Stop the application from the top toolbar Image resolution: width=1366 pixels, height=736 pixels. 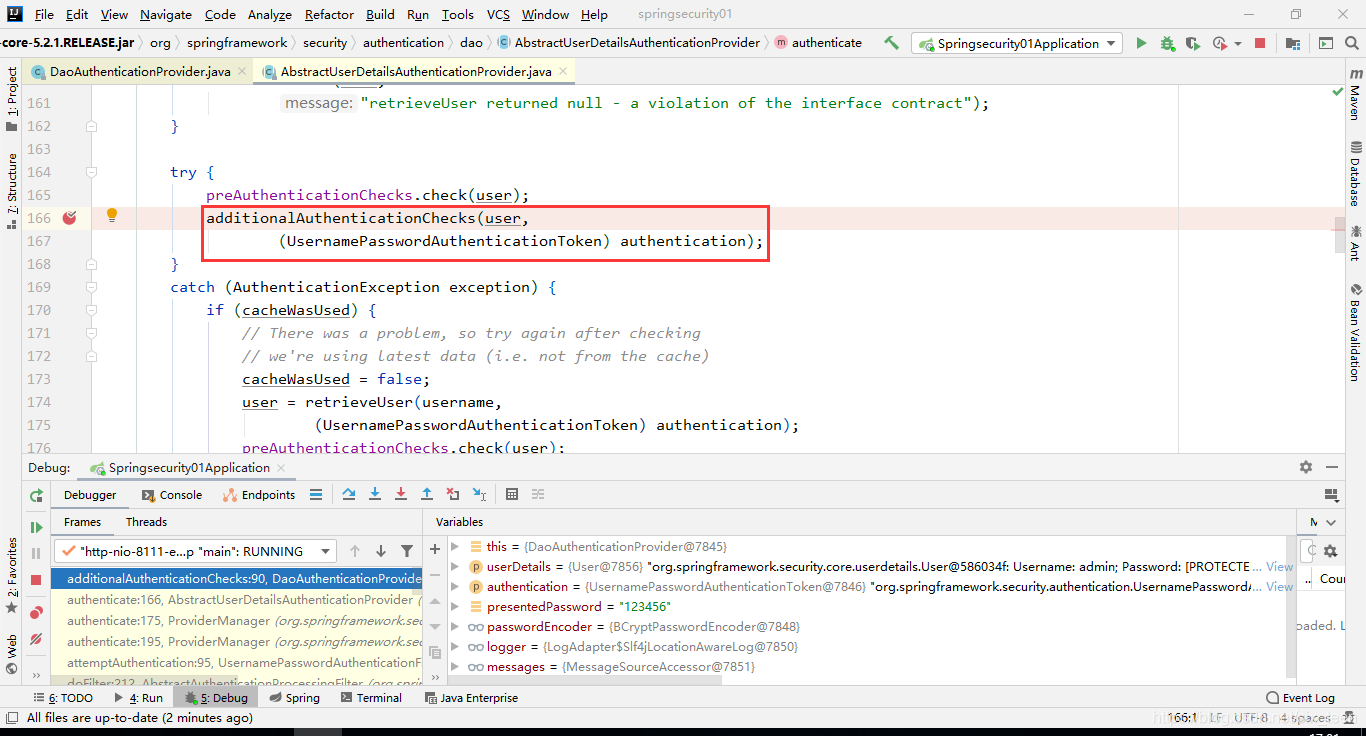click(1260, 43)
